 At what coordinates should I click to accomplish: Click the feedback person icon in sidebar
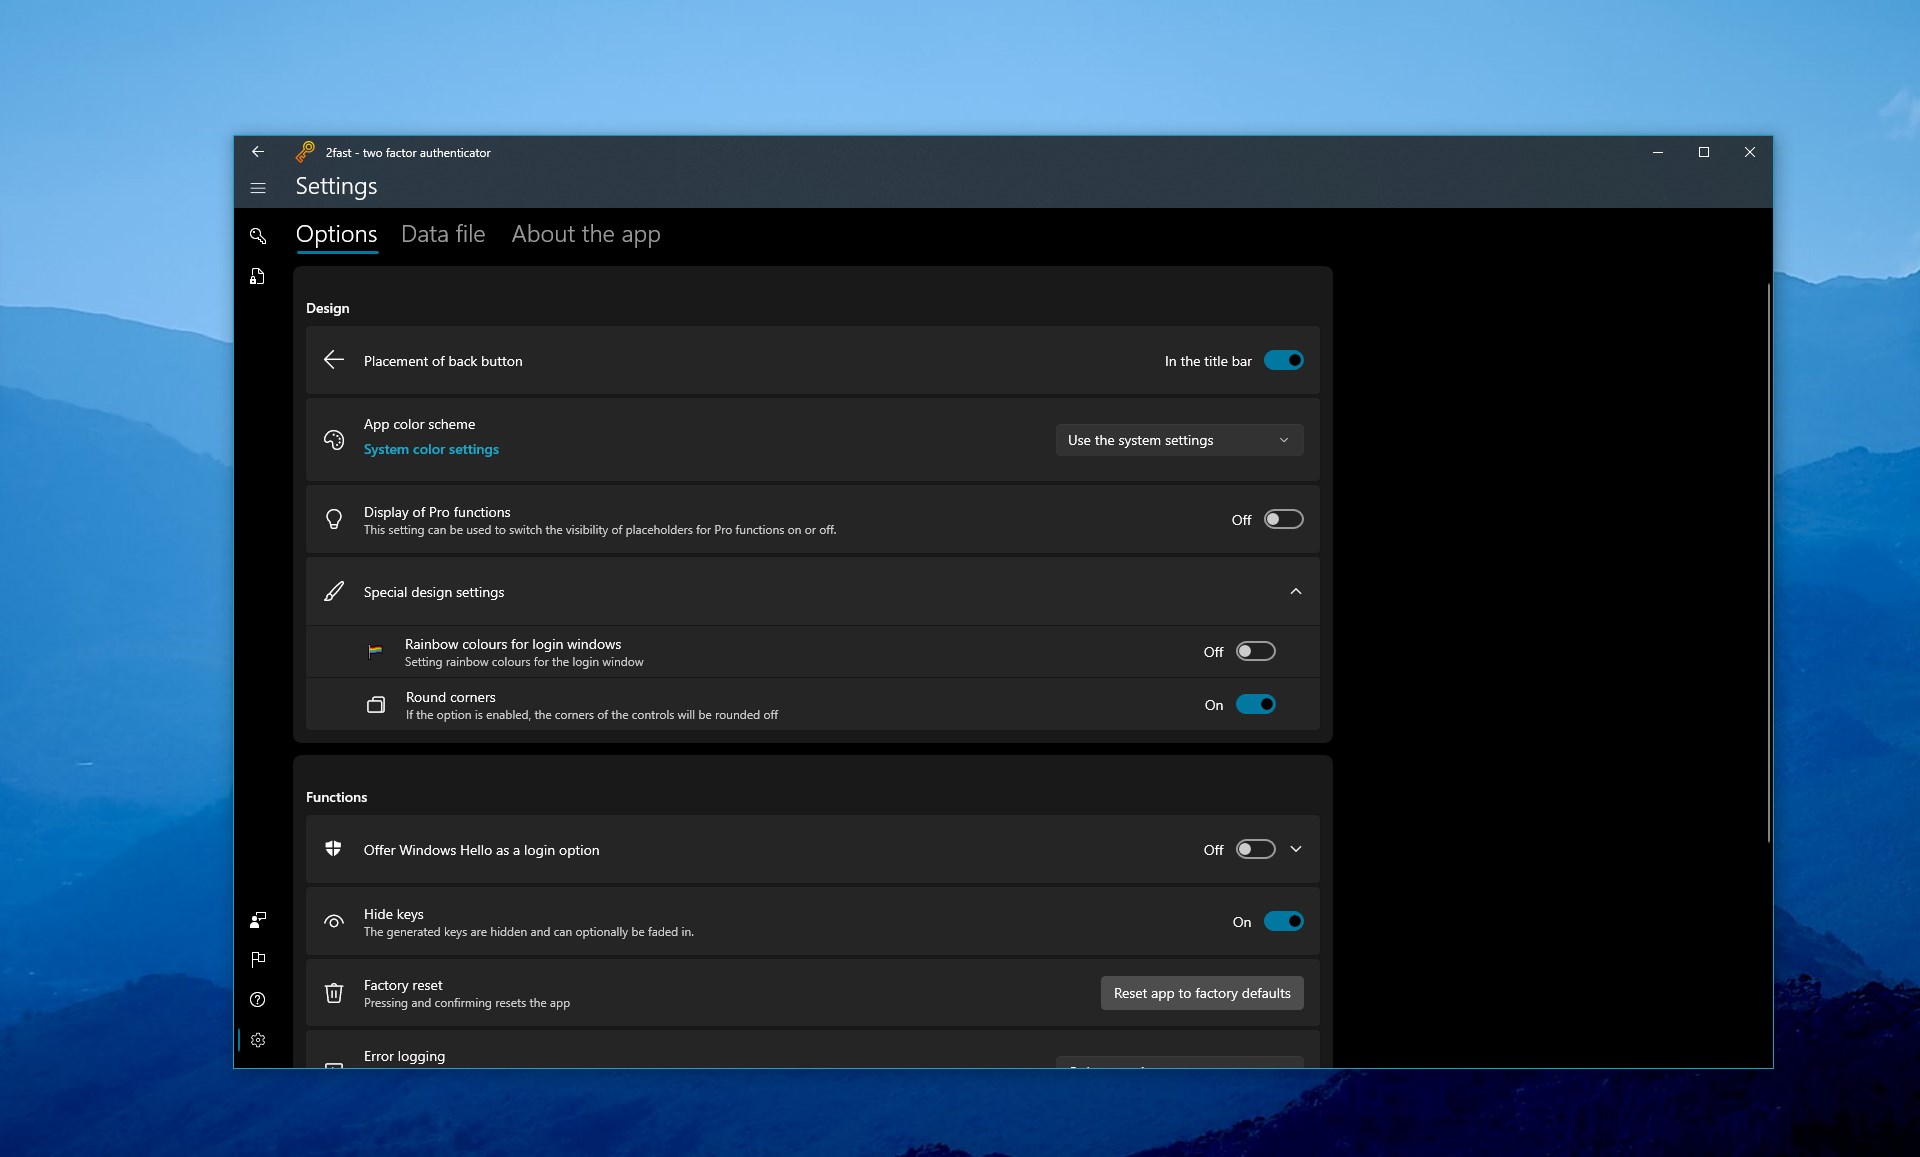pyautogui.click(x=258, y=920)
